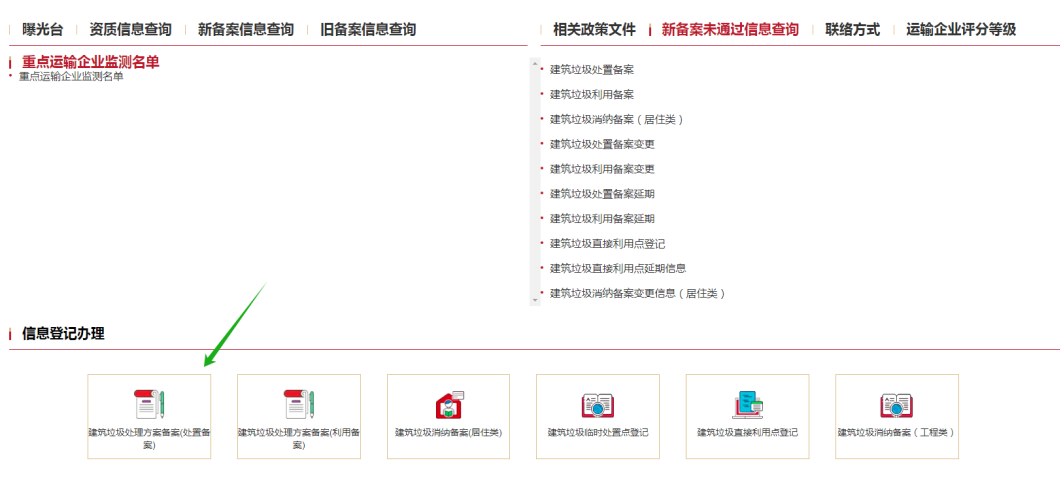
Task: Select the 建筑垃圾消纳备案(居住类) icon
Action: [448, 405]
